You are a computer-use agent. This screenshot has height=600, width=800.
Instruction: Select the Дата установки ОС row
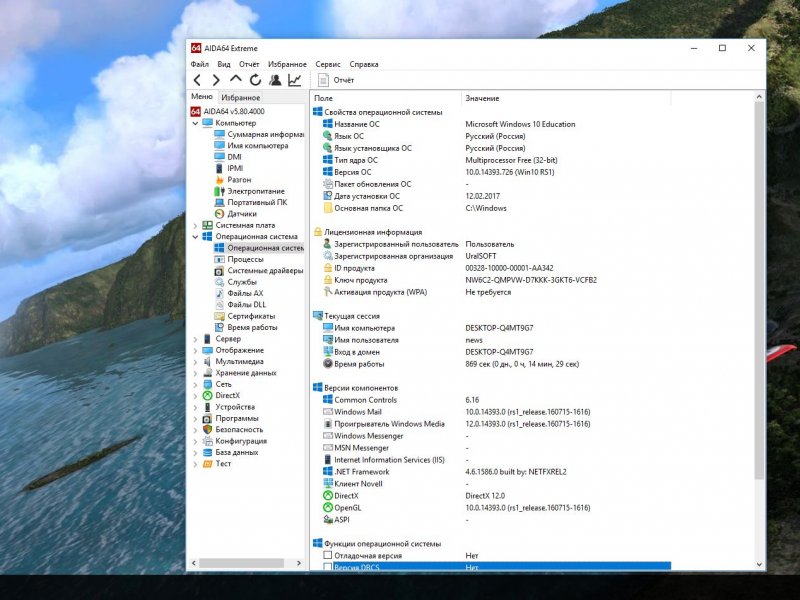pos(491,196)
